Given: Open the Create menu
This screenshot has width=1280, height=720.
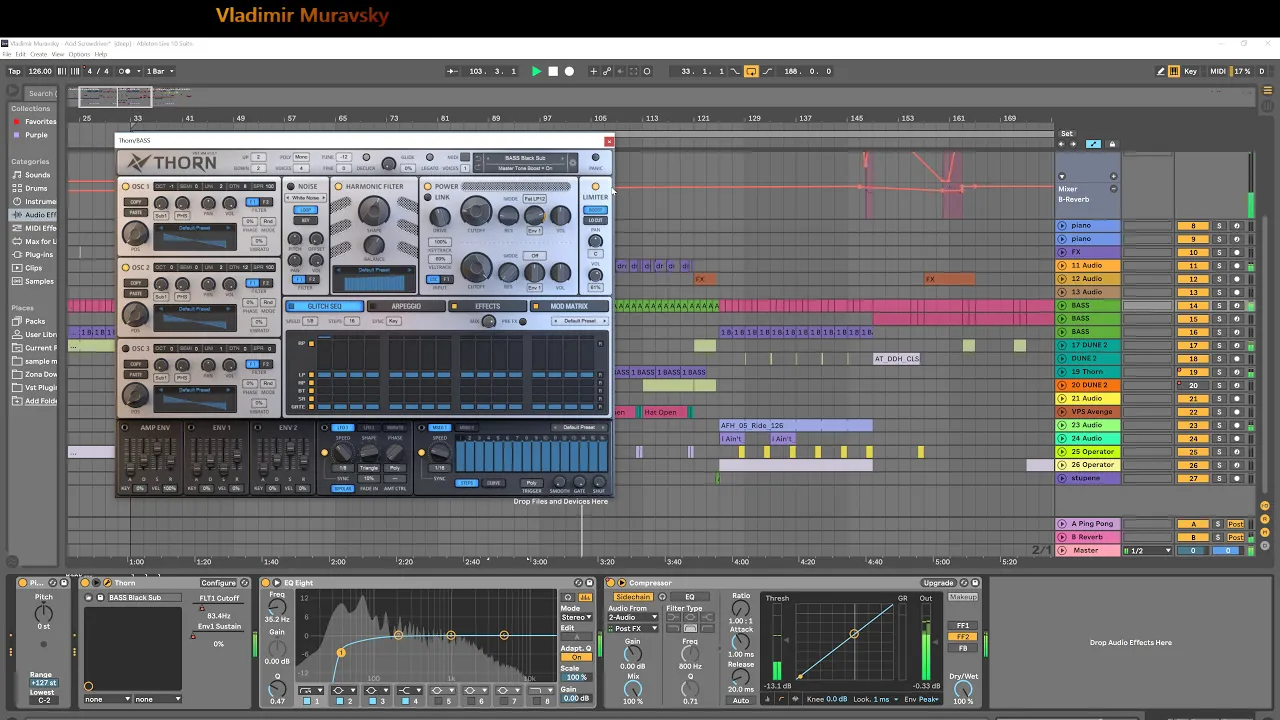Looking at the screenshot, I should click(x=38, y=54).
